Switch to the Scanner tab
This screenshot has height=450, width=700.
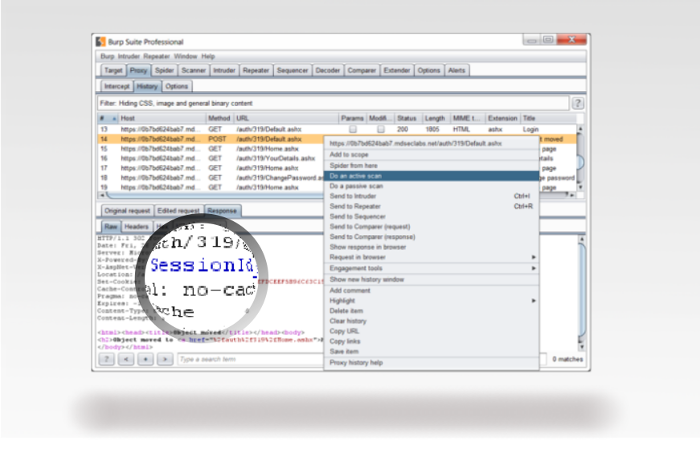point(193,71)
